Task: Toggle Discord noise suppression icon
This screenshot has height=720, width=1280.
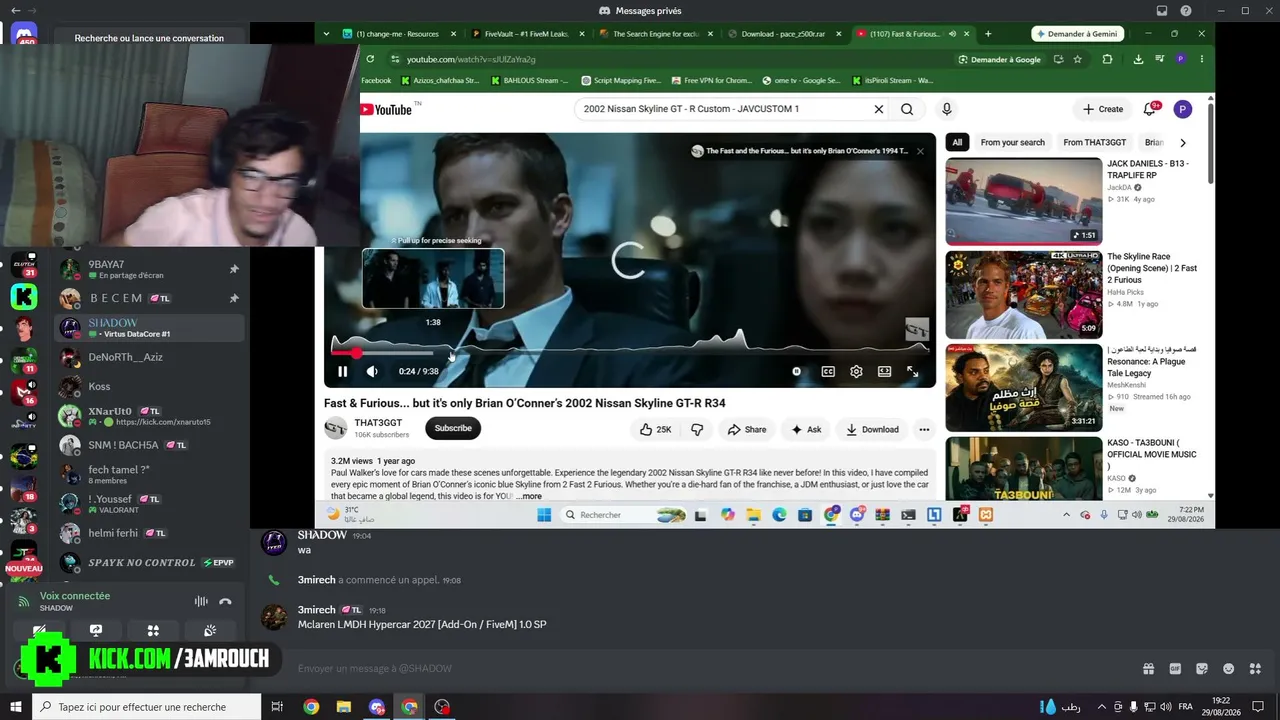Action: 201,601
